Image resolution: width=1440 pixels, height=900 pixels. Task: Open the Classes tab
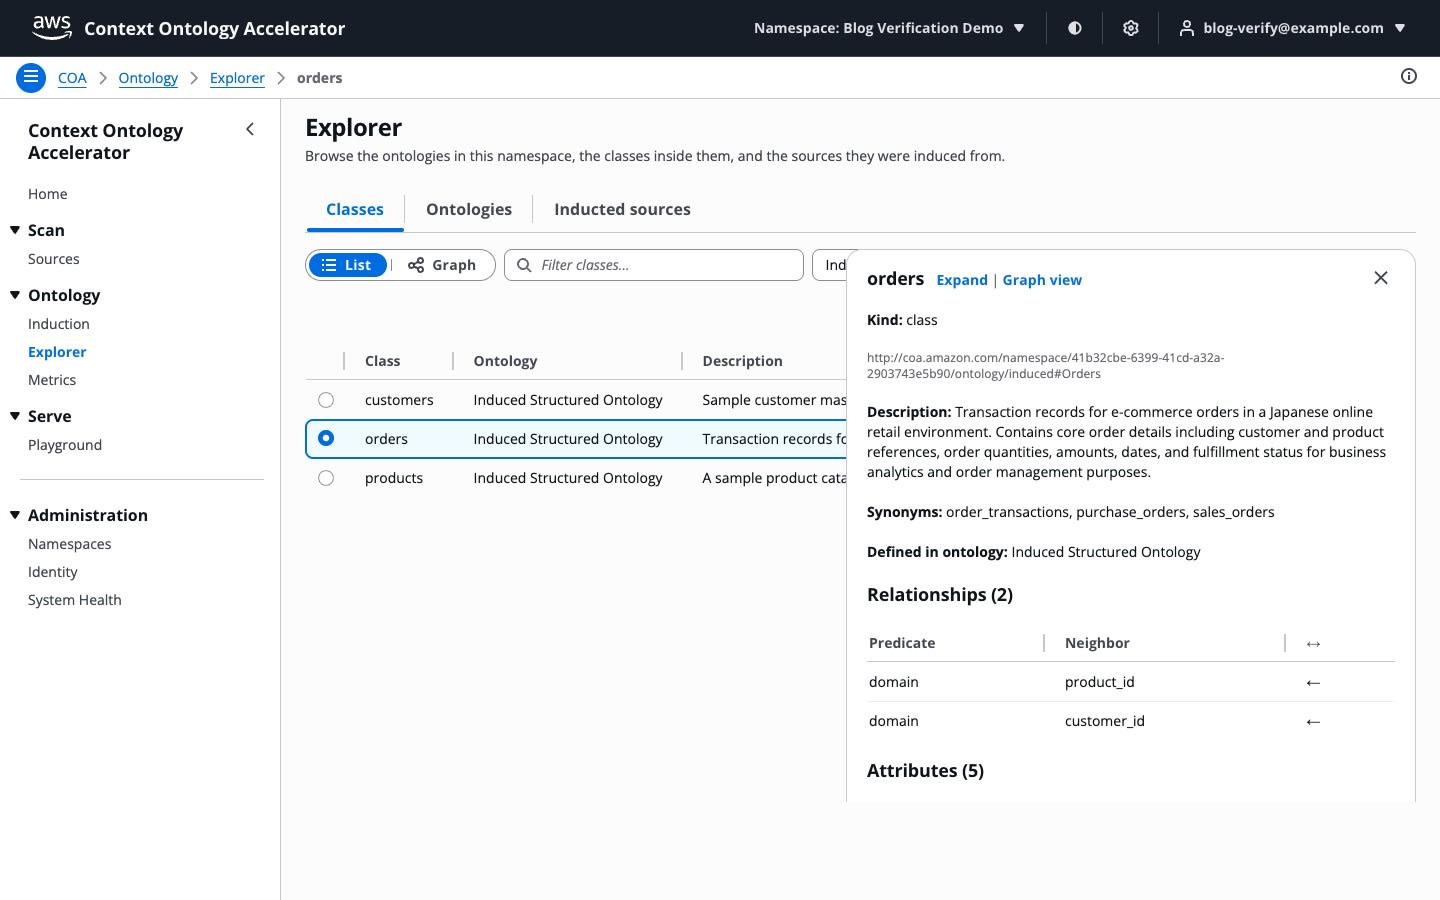point(355,209)
